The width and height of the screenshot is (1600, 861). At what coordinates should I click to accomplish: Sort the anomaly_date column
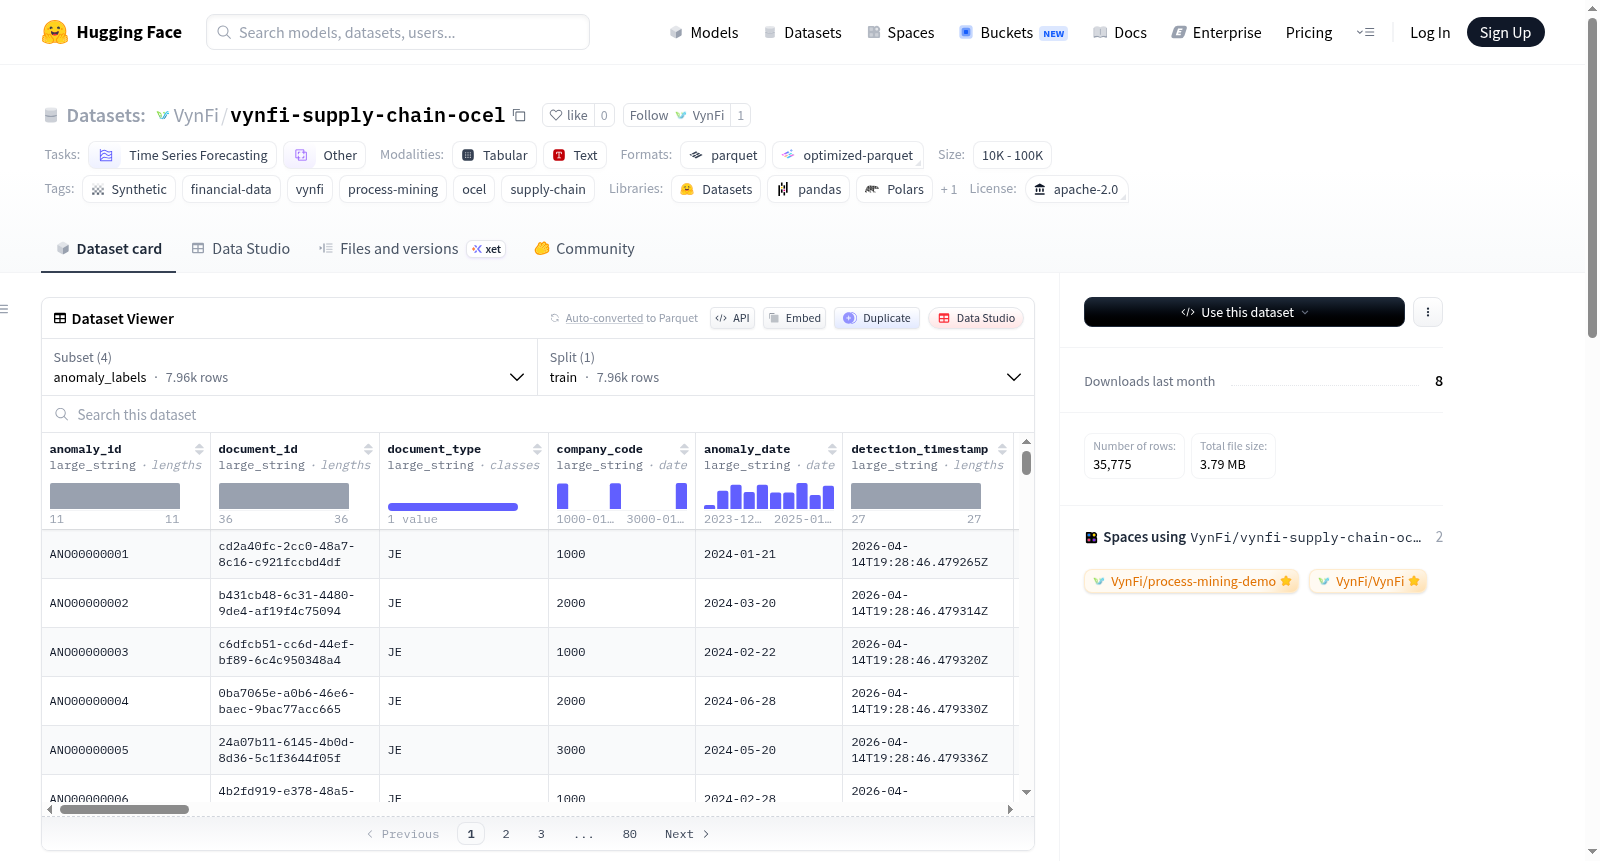tap(832, 449)
